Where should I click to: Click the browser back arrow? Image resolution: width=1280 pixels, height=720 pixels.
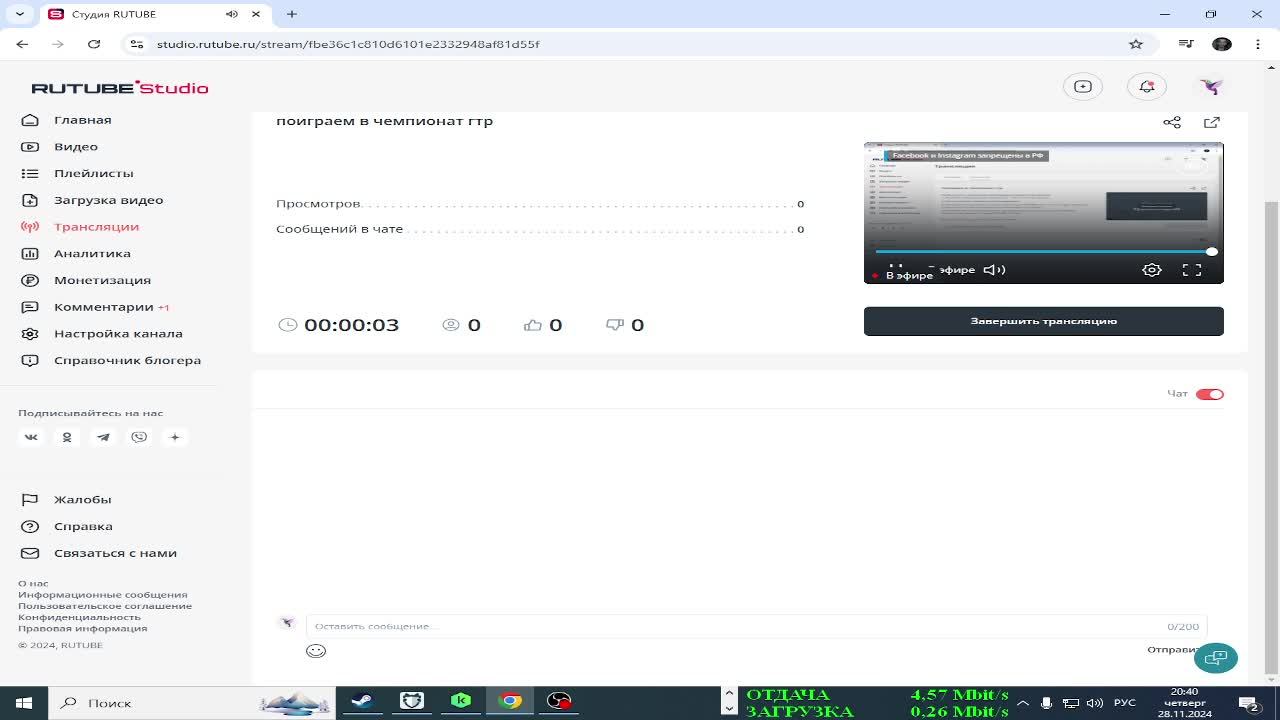click(x=22, y=44)
